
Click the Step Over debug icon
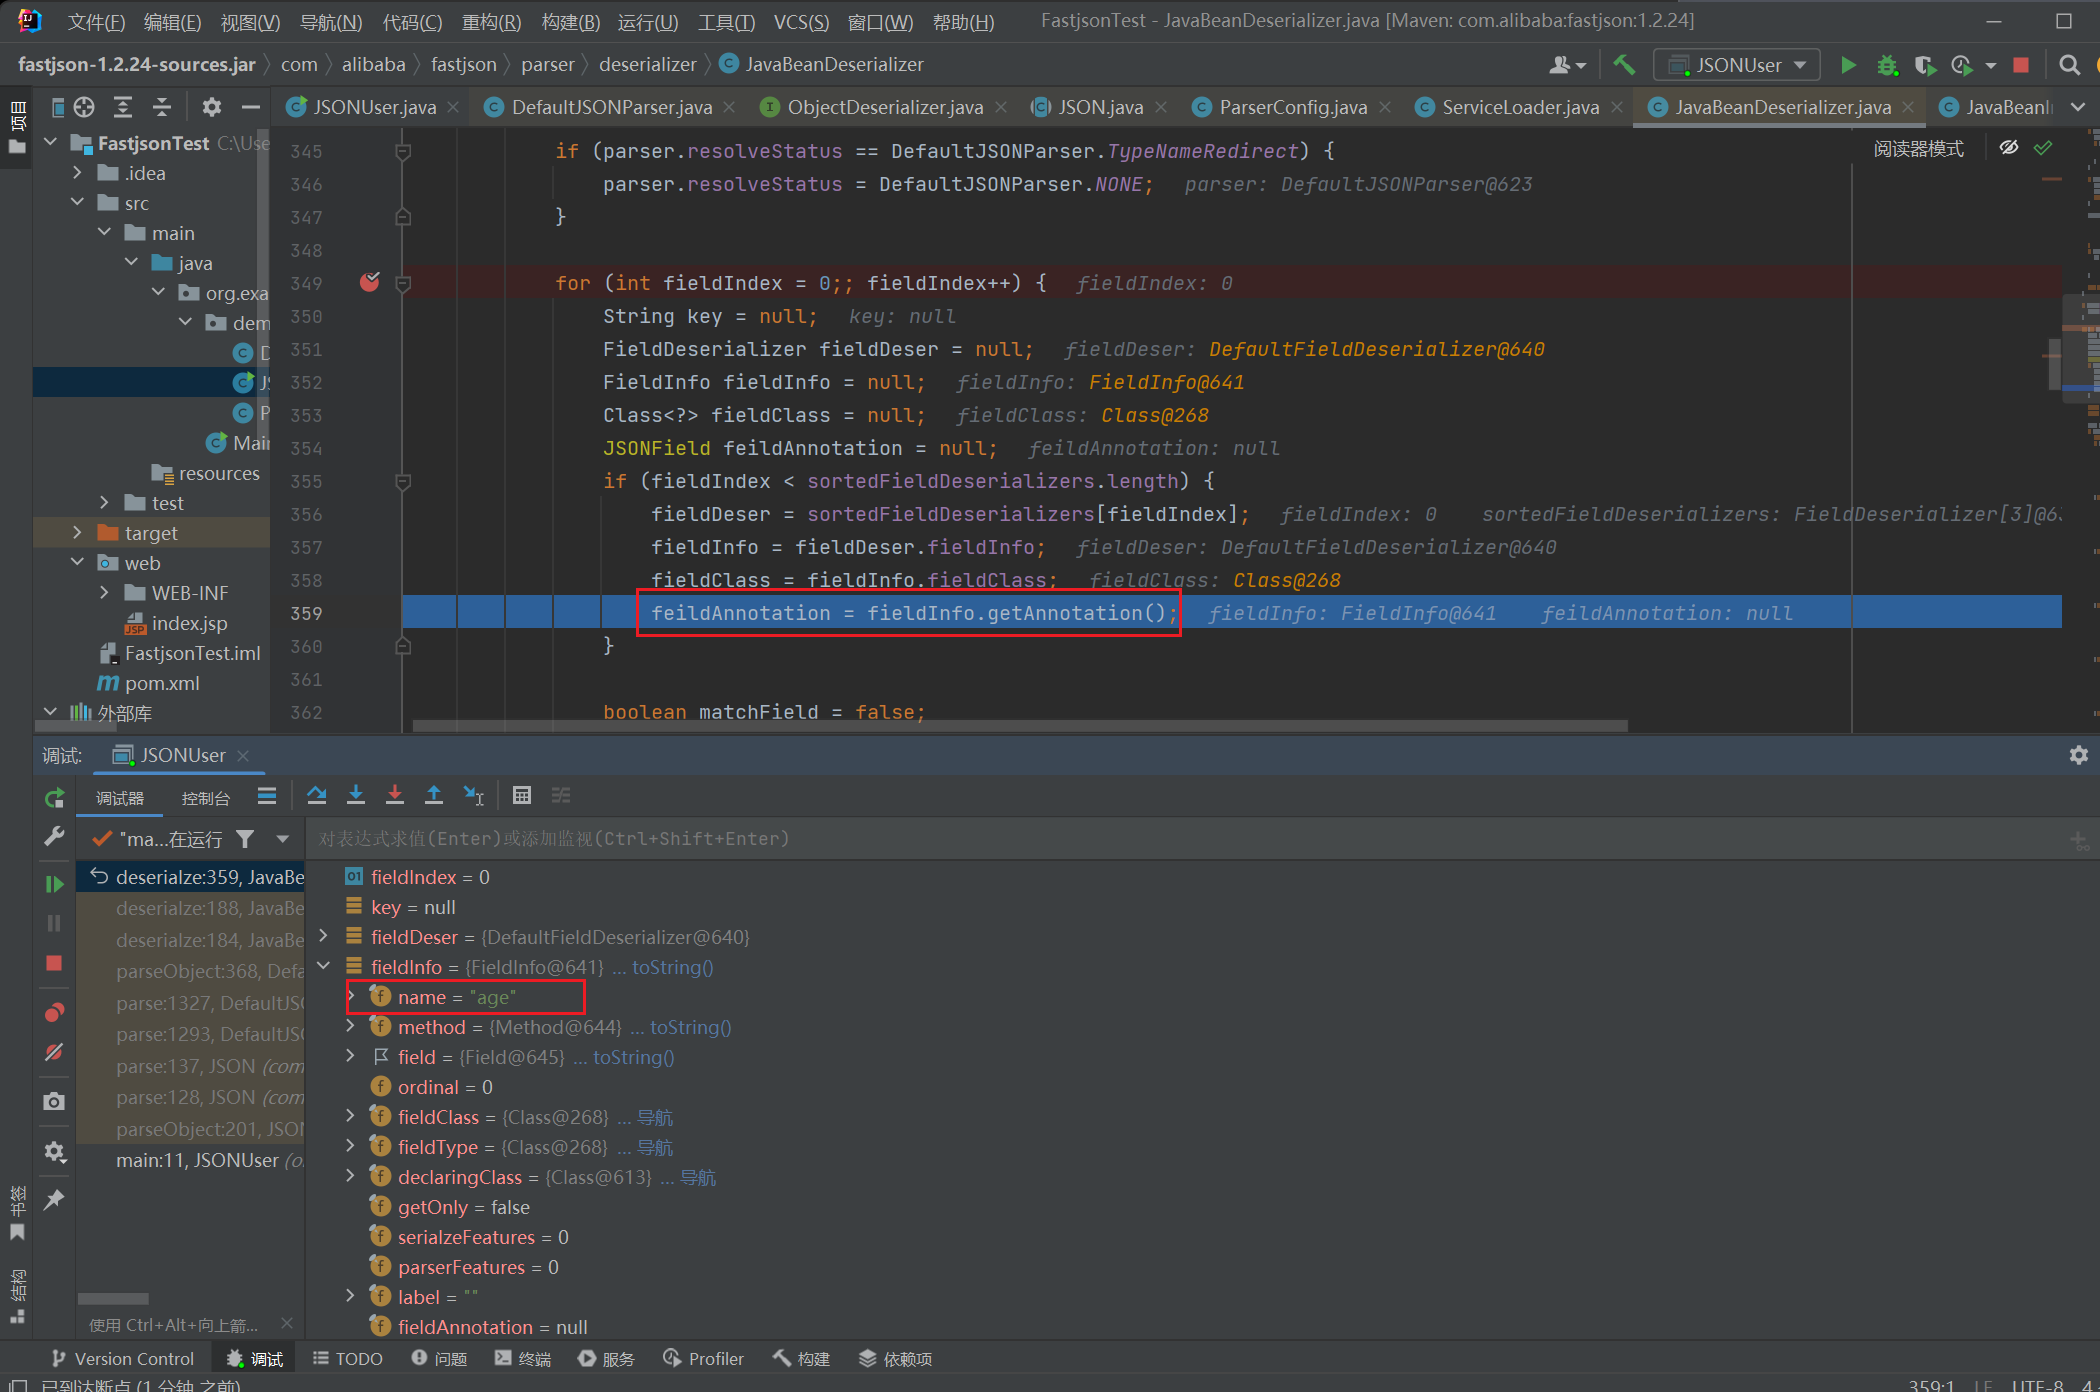click(x=317, y=795)
